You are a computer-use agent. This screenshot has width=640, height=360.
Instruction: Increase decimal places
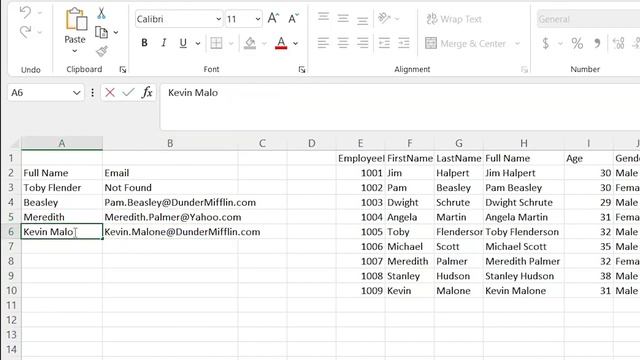pyautogui.click(x=618, y=43)
